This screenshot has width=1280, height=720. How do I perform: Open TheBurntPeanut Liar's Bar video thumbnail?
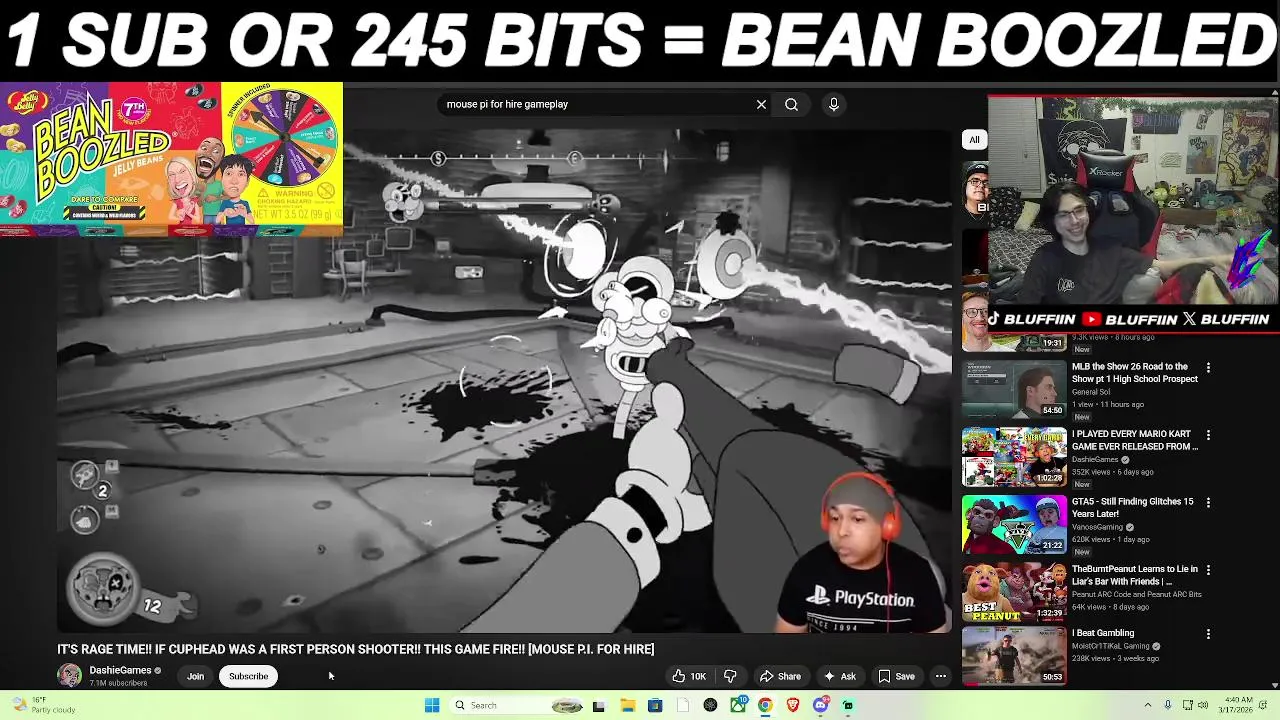tap(1014, 591)
